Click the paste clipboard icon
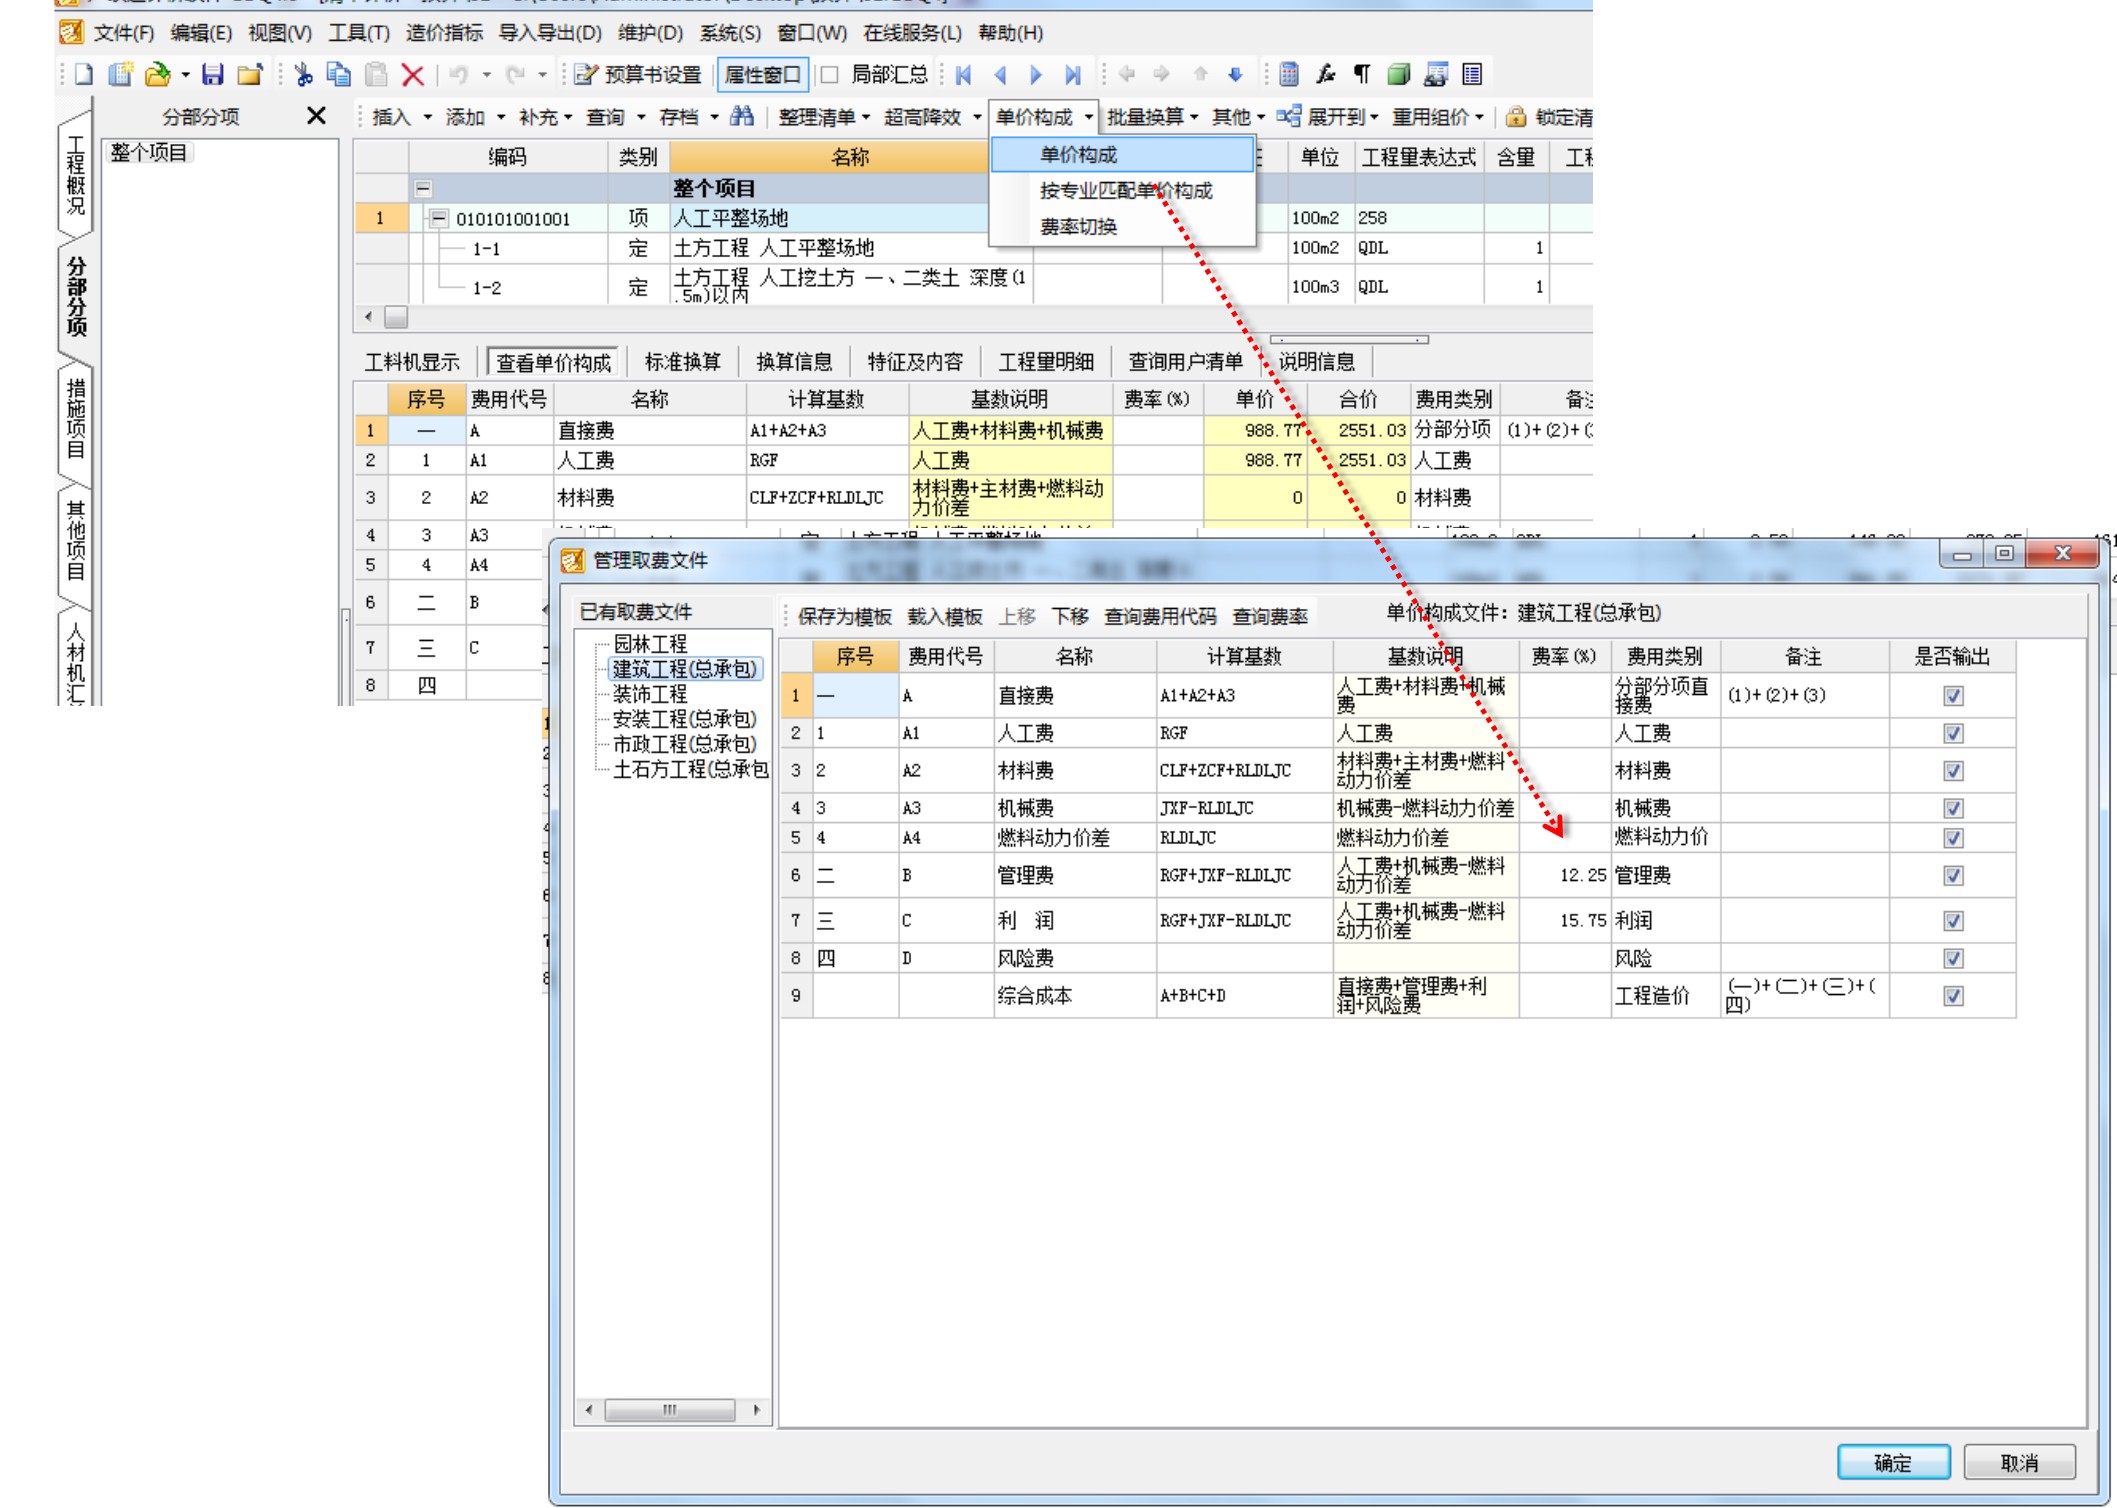 (x=376, y=74)
